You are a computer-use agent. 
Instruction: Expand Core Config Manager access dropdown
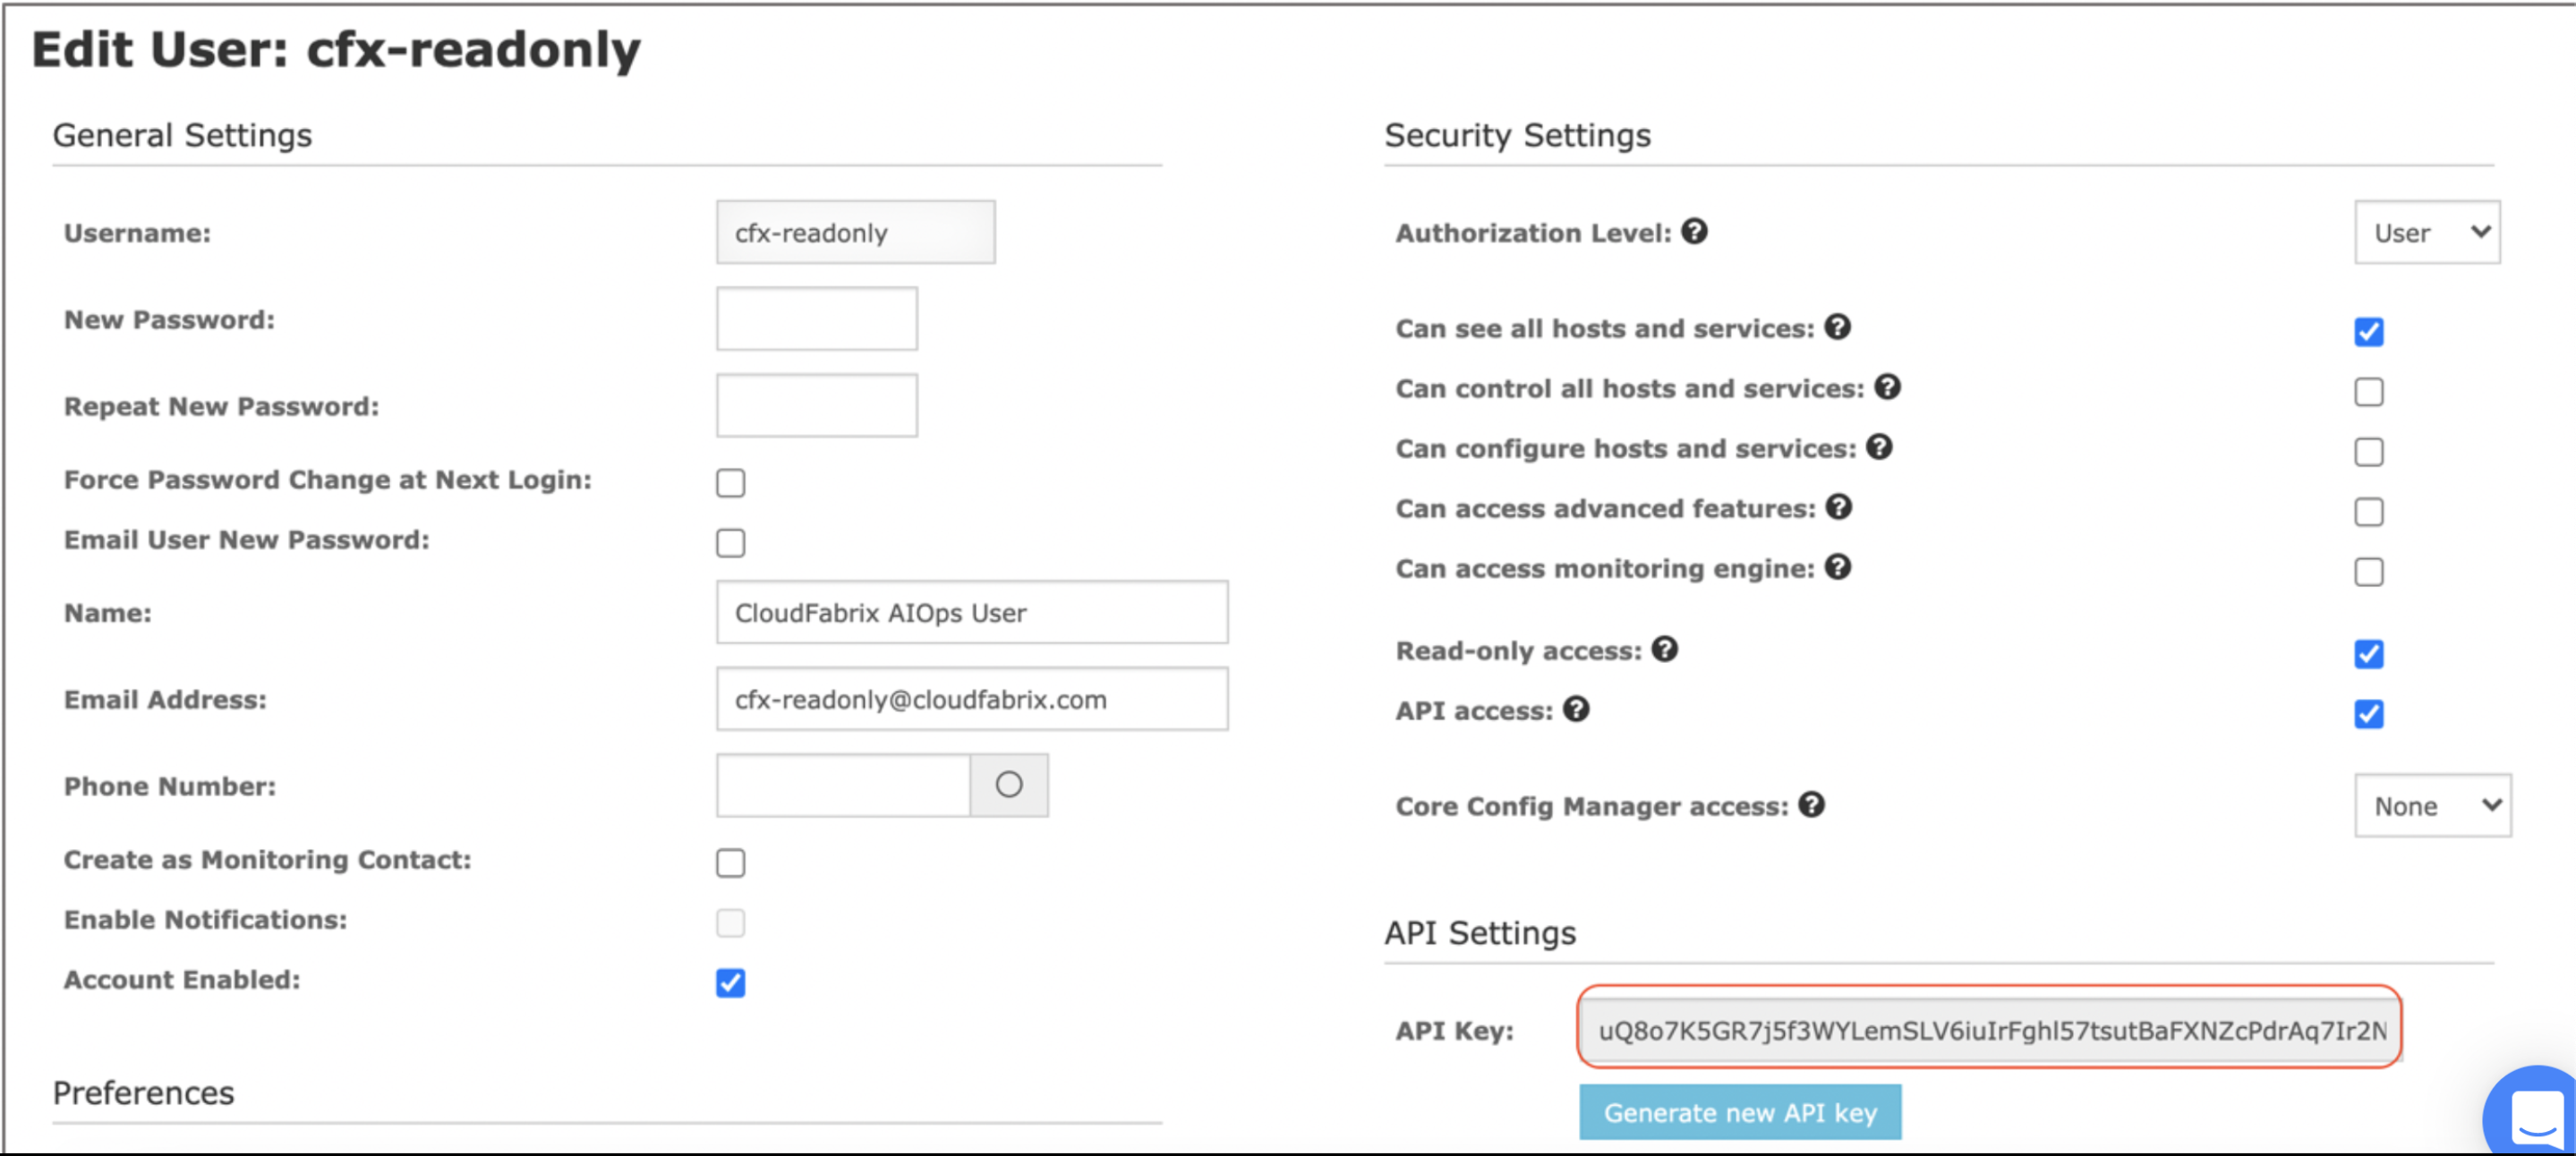pyautogui.click(x=2431, y=805)
